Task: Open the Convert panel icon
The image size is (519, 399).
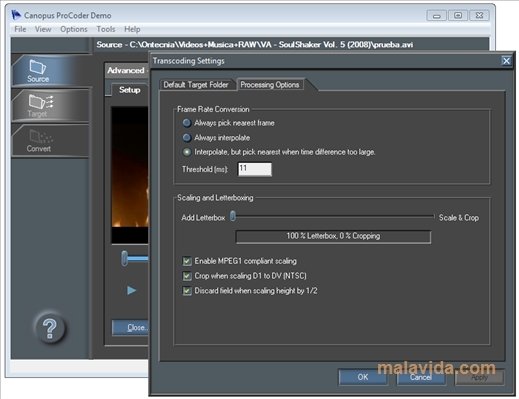Action: 41,136
